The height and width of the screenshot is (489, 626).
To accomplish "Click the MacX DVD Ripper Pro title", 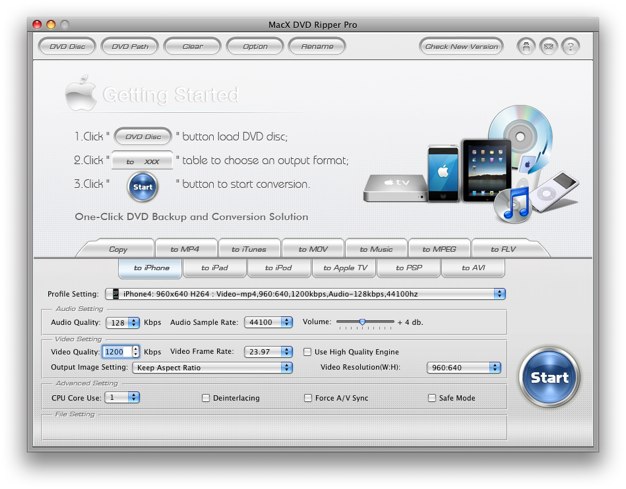I will [x=313, y=25].
